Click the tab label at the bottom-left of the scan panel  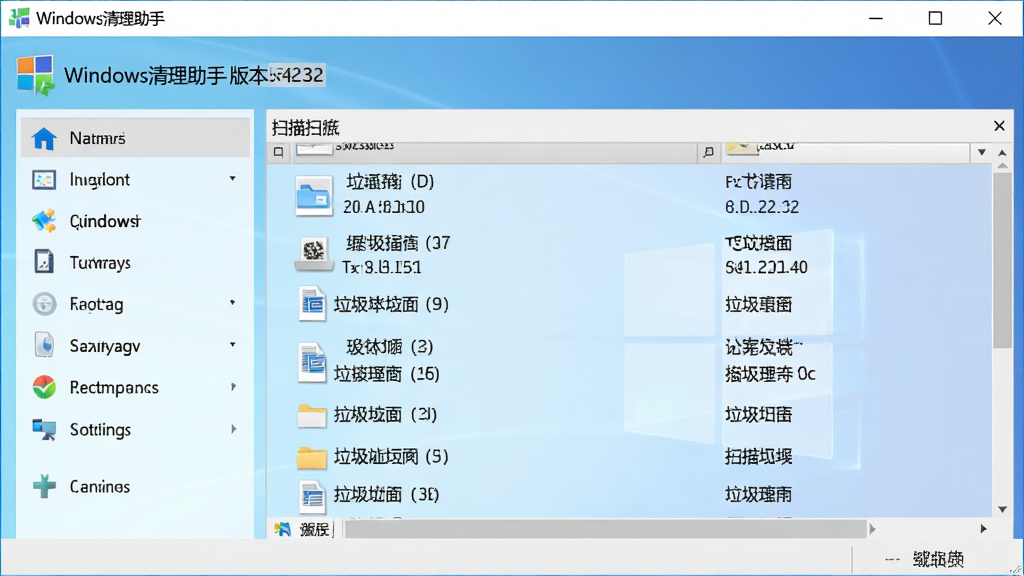314,529
